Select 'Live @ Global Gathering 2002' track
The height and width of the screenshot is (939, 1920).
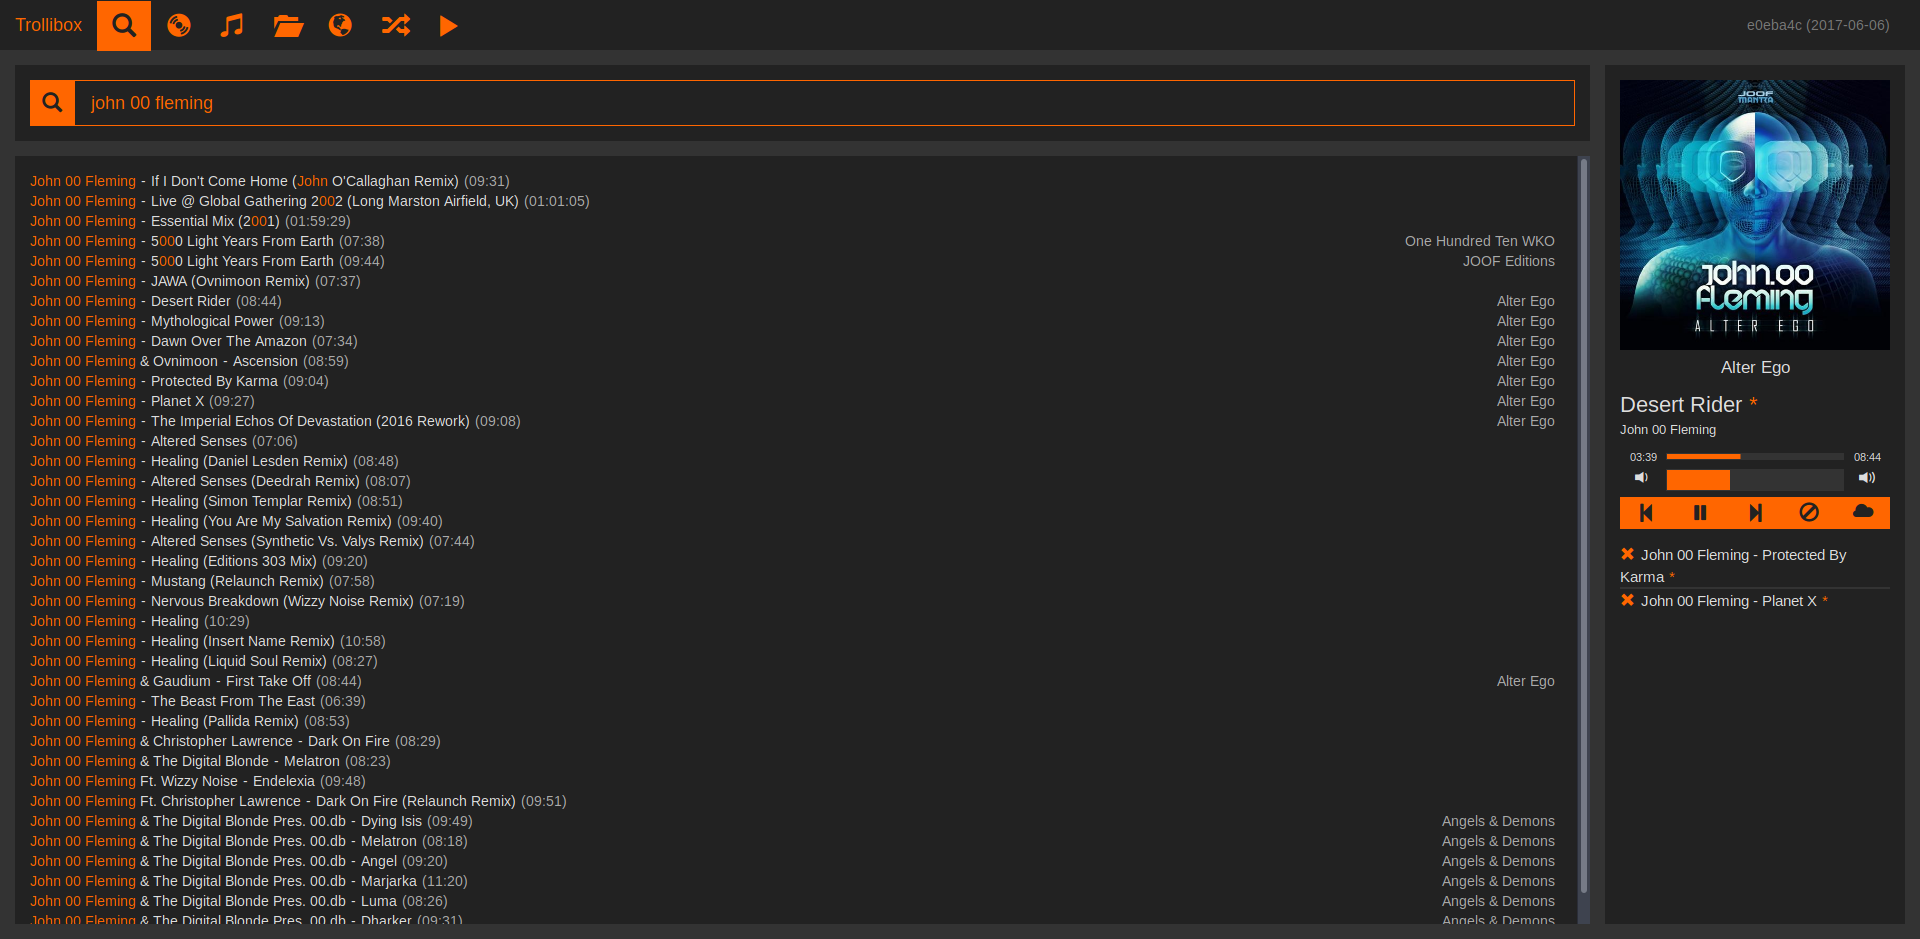(335, 201)
